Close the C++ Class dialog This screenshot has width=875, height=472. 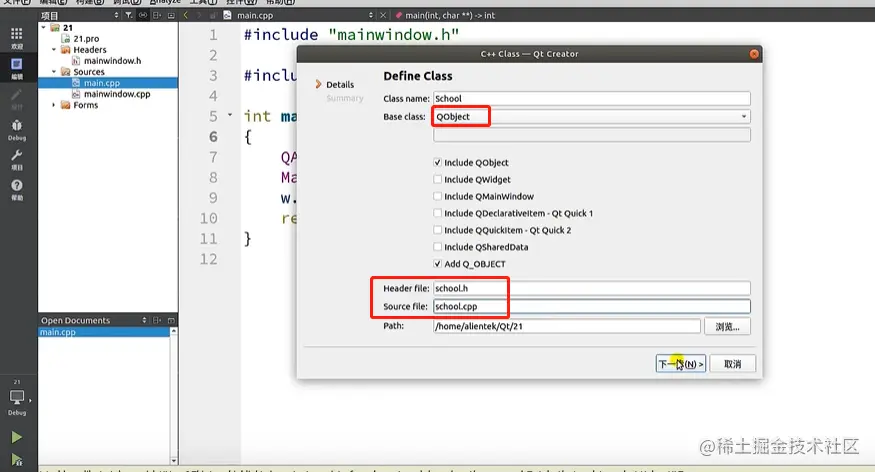[x=754, y=54]
